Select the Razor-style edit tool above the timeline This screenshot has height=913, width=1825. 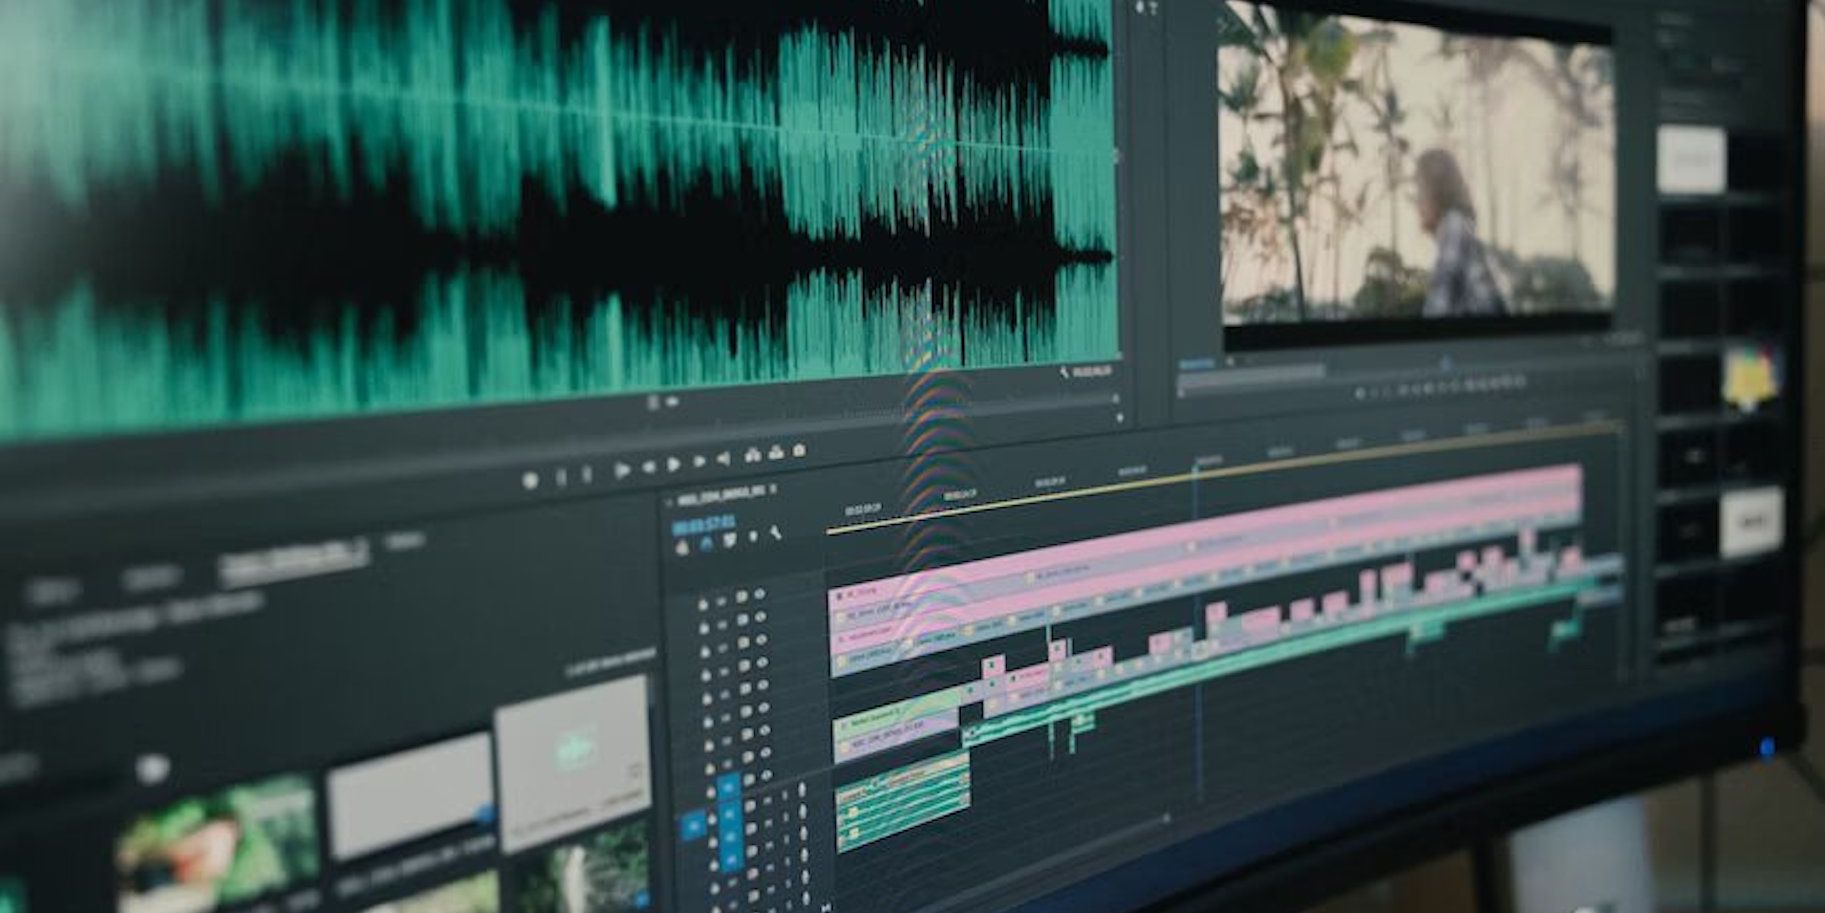(728, 540)
